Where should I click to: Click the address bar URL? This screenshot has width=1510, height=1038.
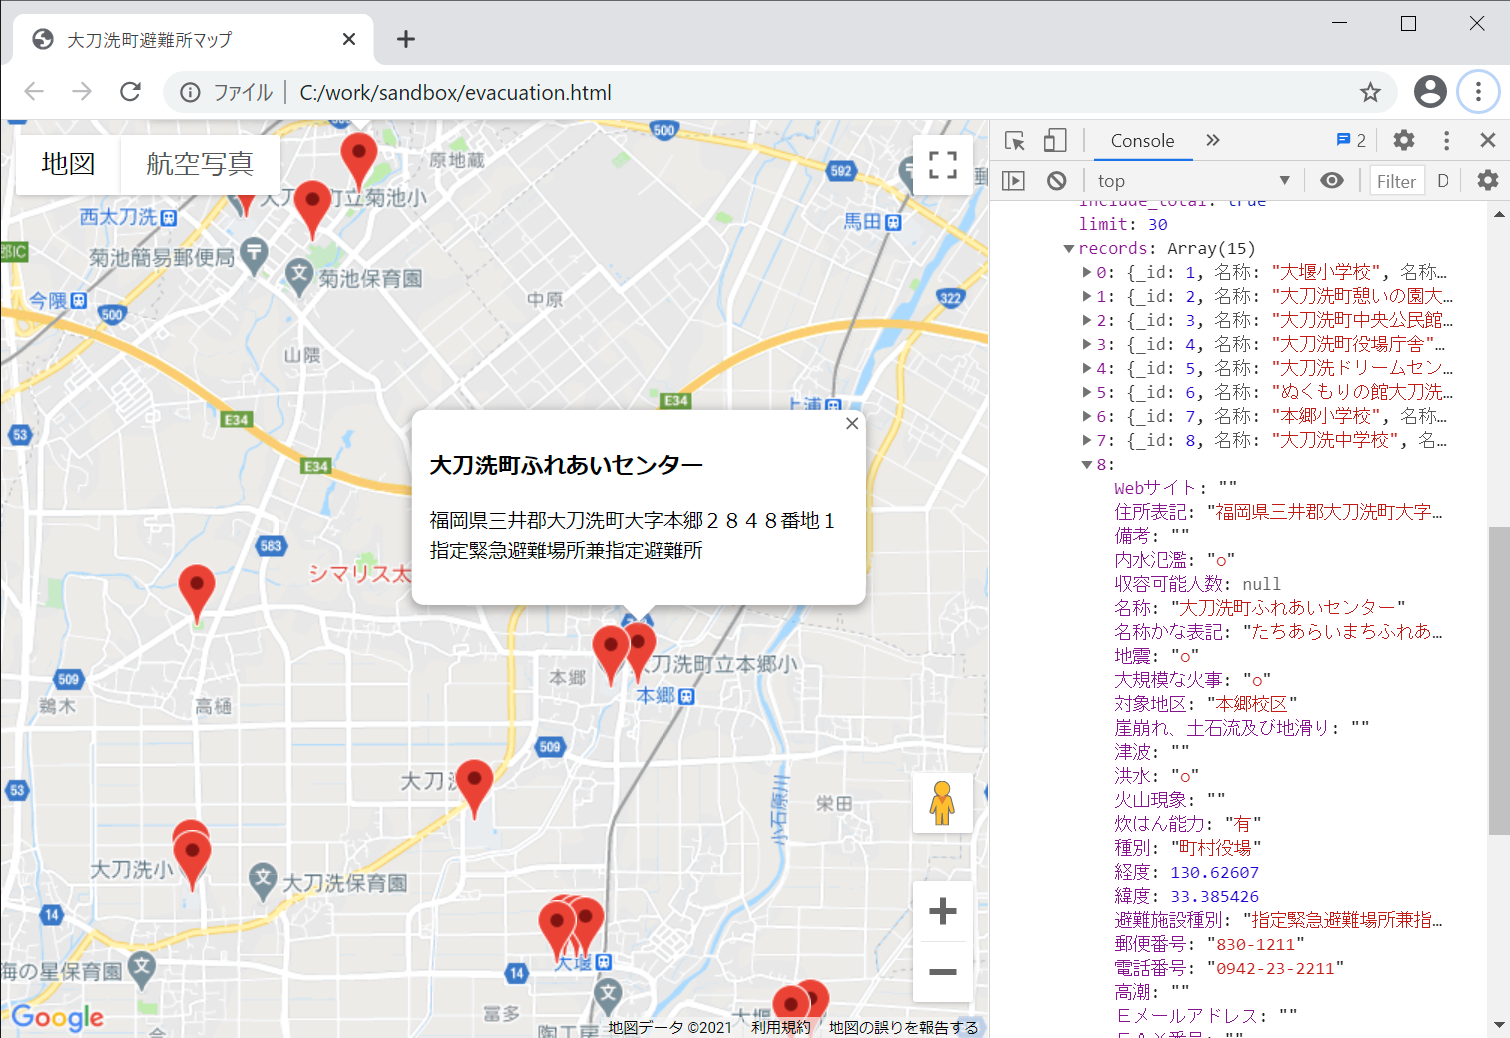coord(455,92)
